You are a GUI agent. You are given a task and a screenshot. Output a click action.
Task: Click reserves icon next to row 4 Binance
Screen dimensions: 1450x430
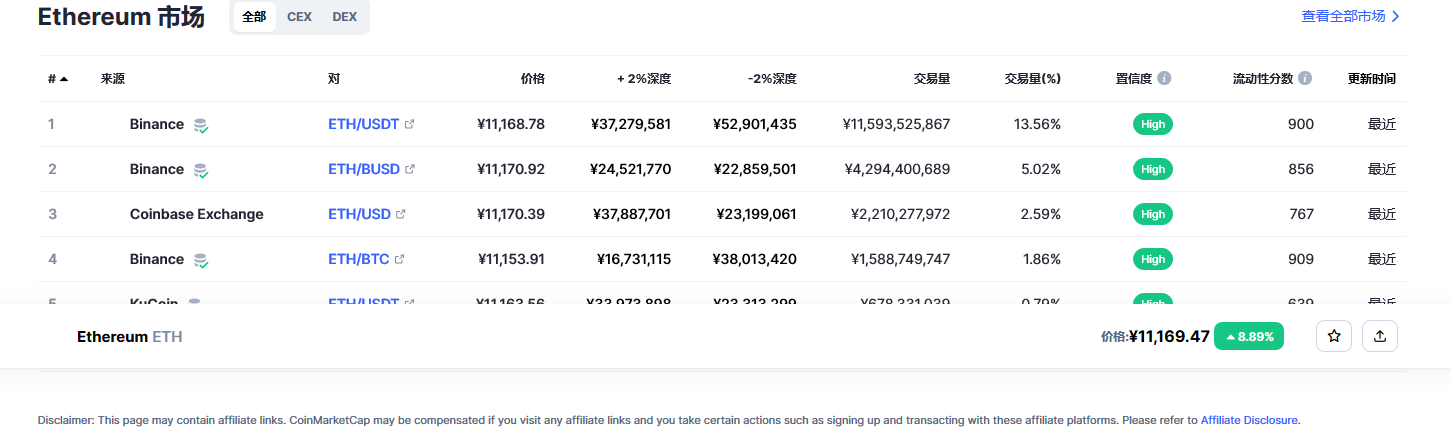(x=201, y=260)
